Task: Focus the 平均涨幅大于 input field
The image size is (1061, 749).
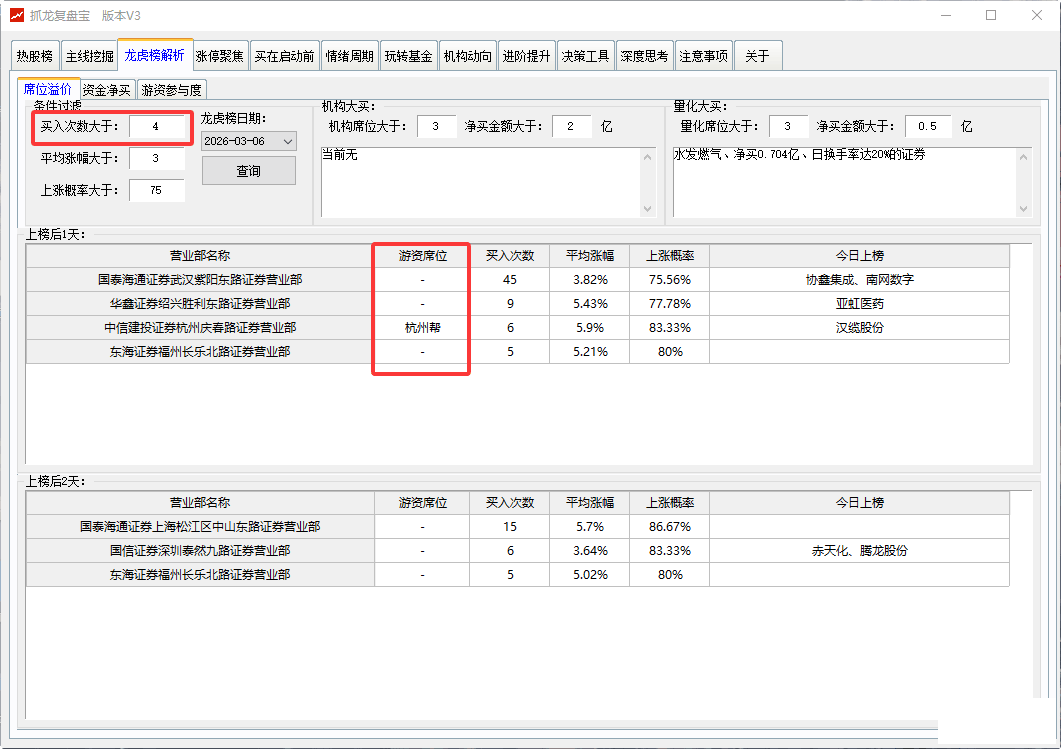Action: (x=157, y=159)
